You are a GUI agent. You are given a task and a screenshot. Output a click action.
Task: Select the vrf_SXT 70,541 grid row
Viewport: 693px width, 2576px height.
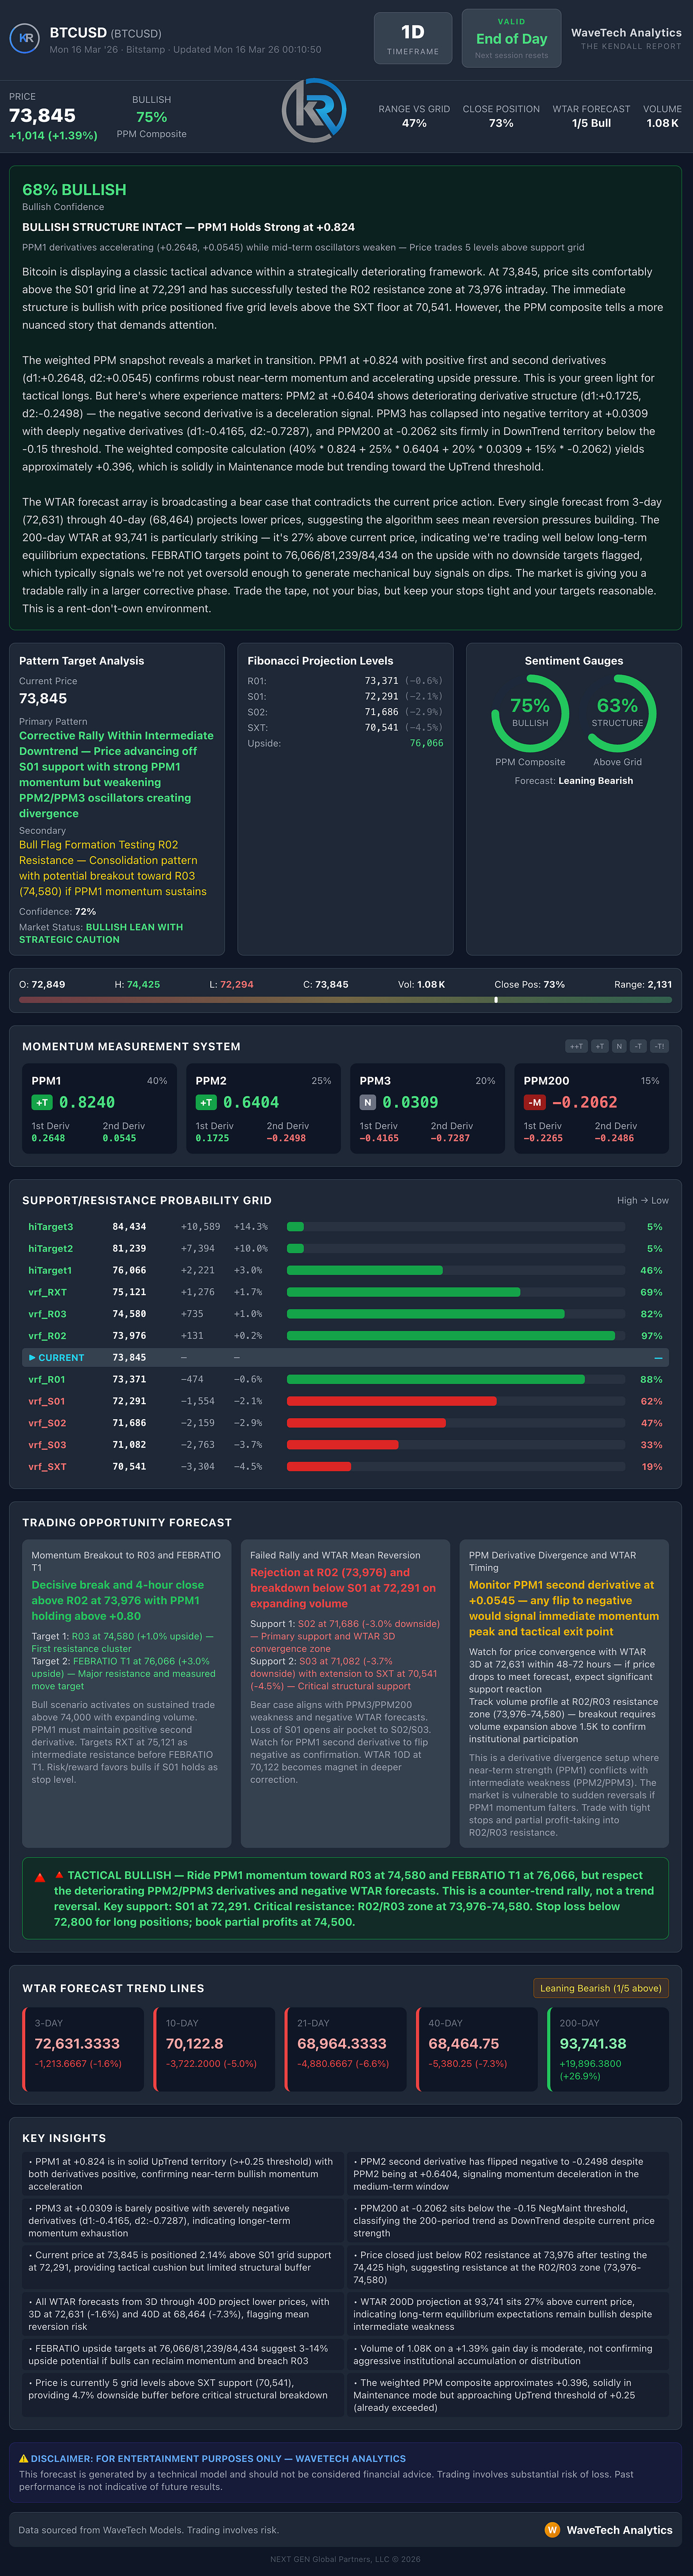point(345,1467)
